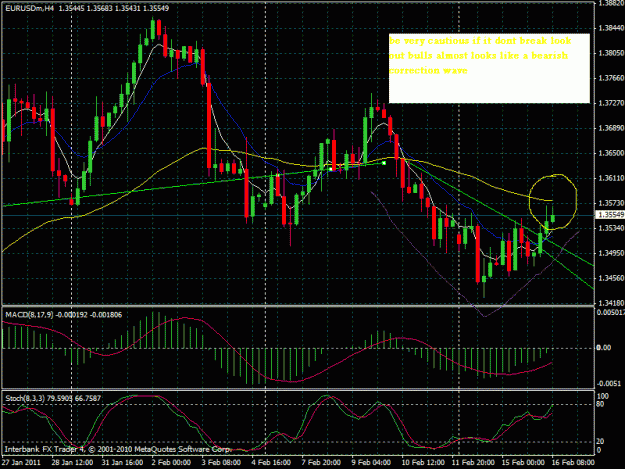Click the 1.37270 price axis label

611,103
